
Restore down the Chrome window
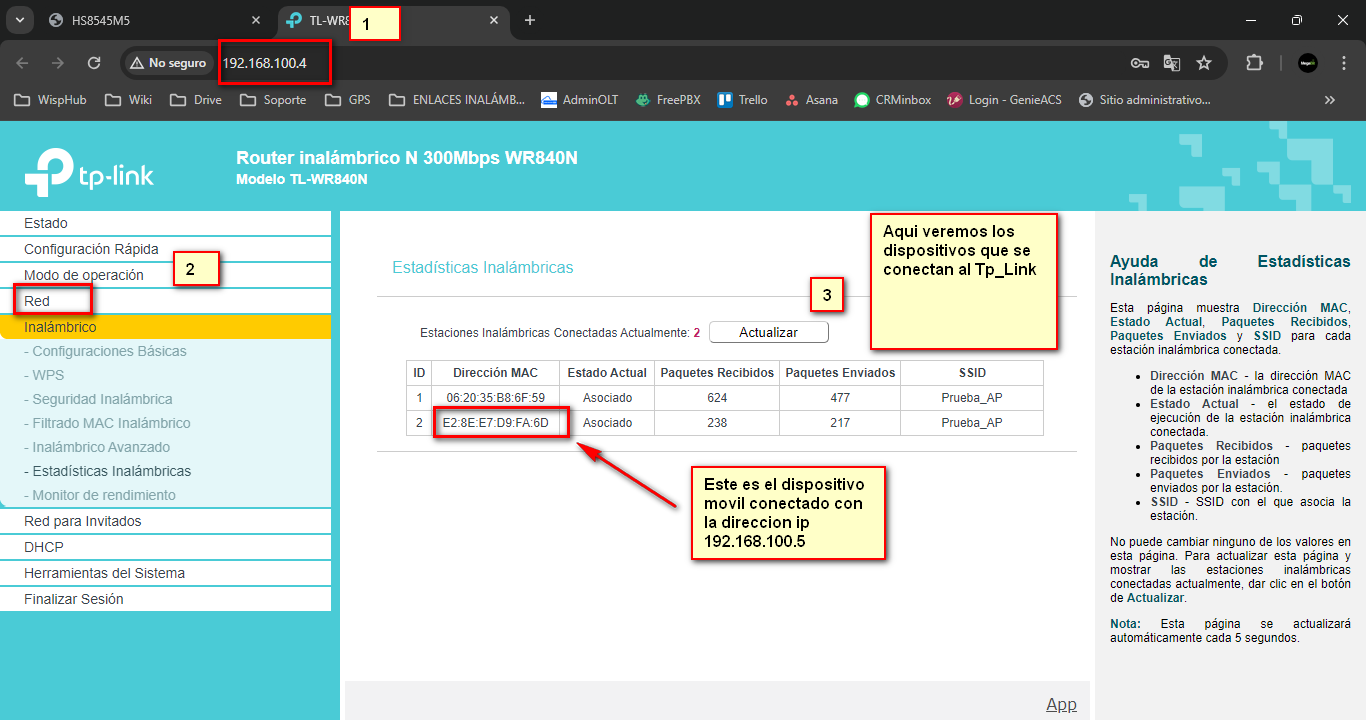coord(1297,20)
